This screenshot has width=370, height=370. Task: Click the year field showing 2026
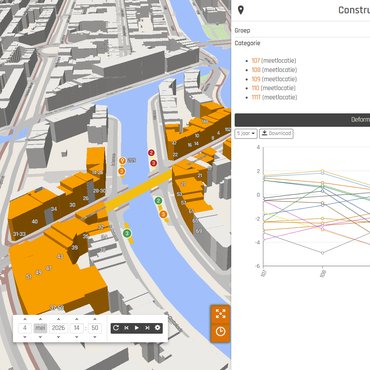(58, 328)
